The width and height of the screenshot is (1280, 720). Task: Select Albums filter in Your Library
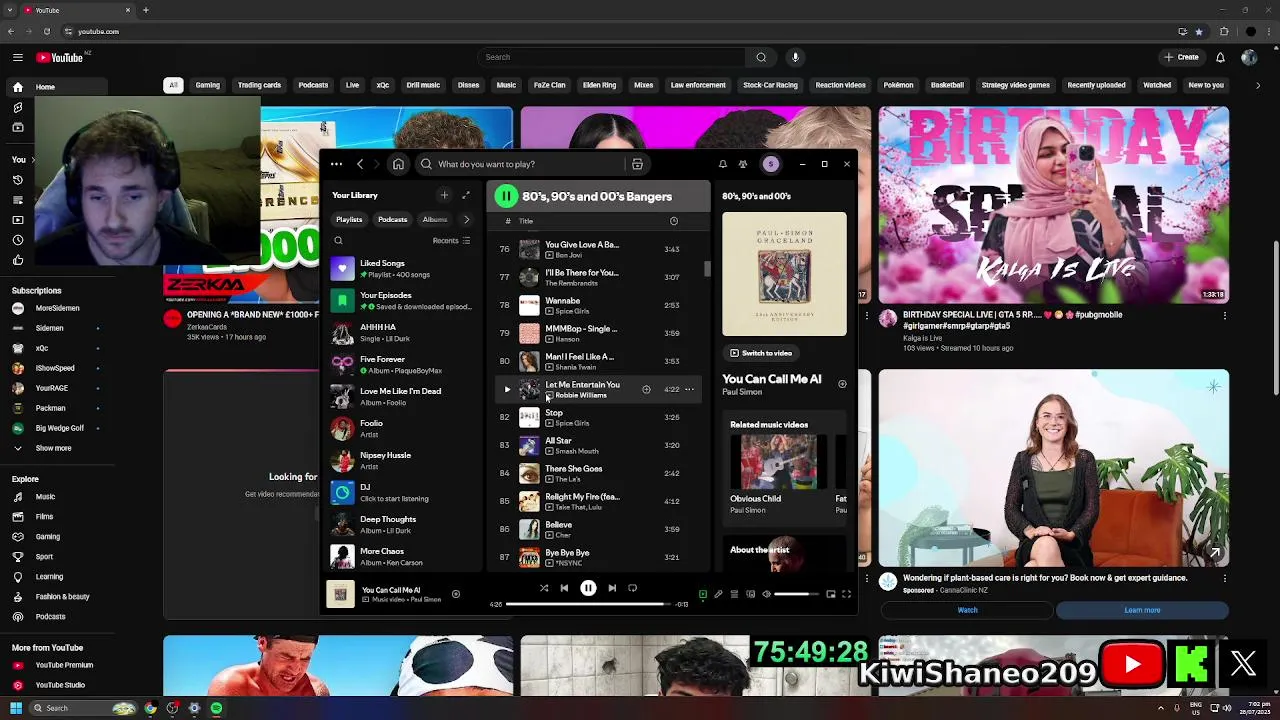435,219
